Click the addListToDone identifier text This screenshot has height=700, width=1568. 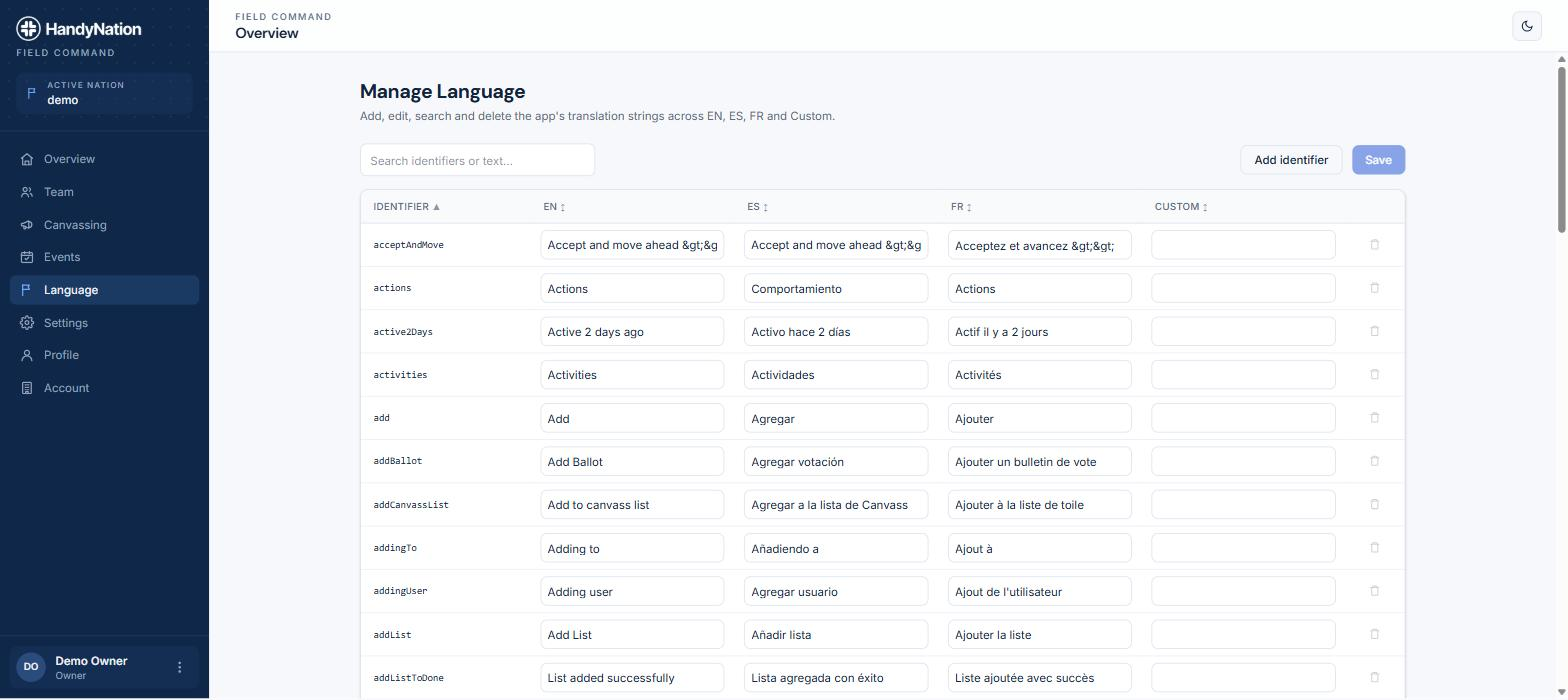coord(408,678)
